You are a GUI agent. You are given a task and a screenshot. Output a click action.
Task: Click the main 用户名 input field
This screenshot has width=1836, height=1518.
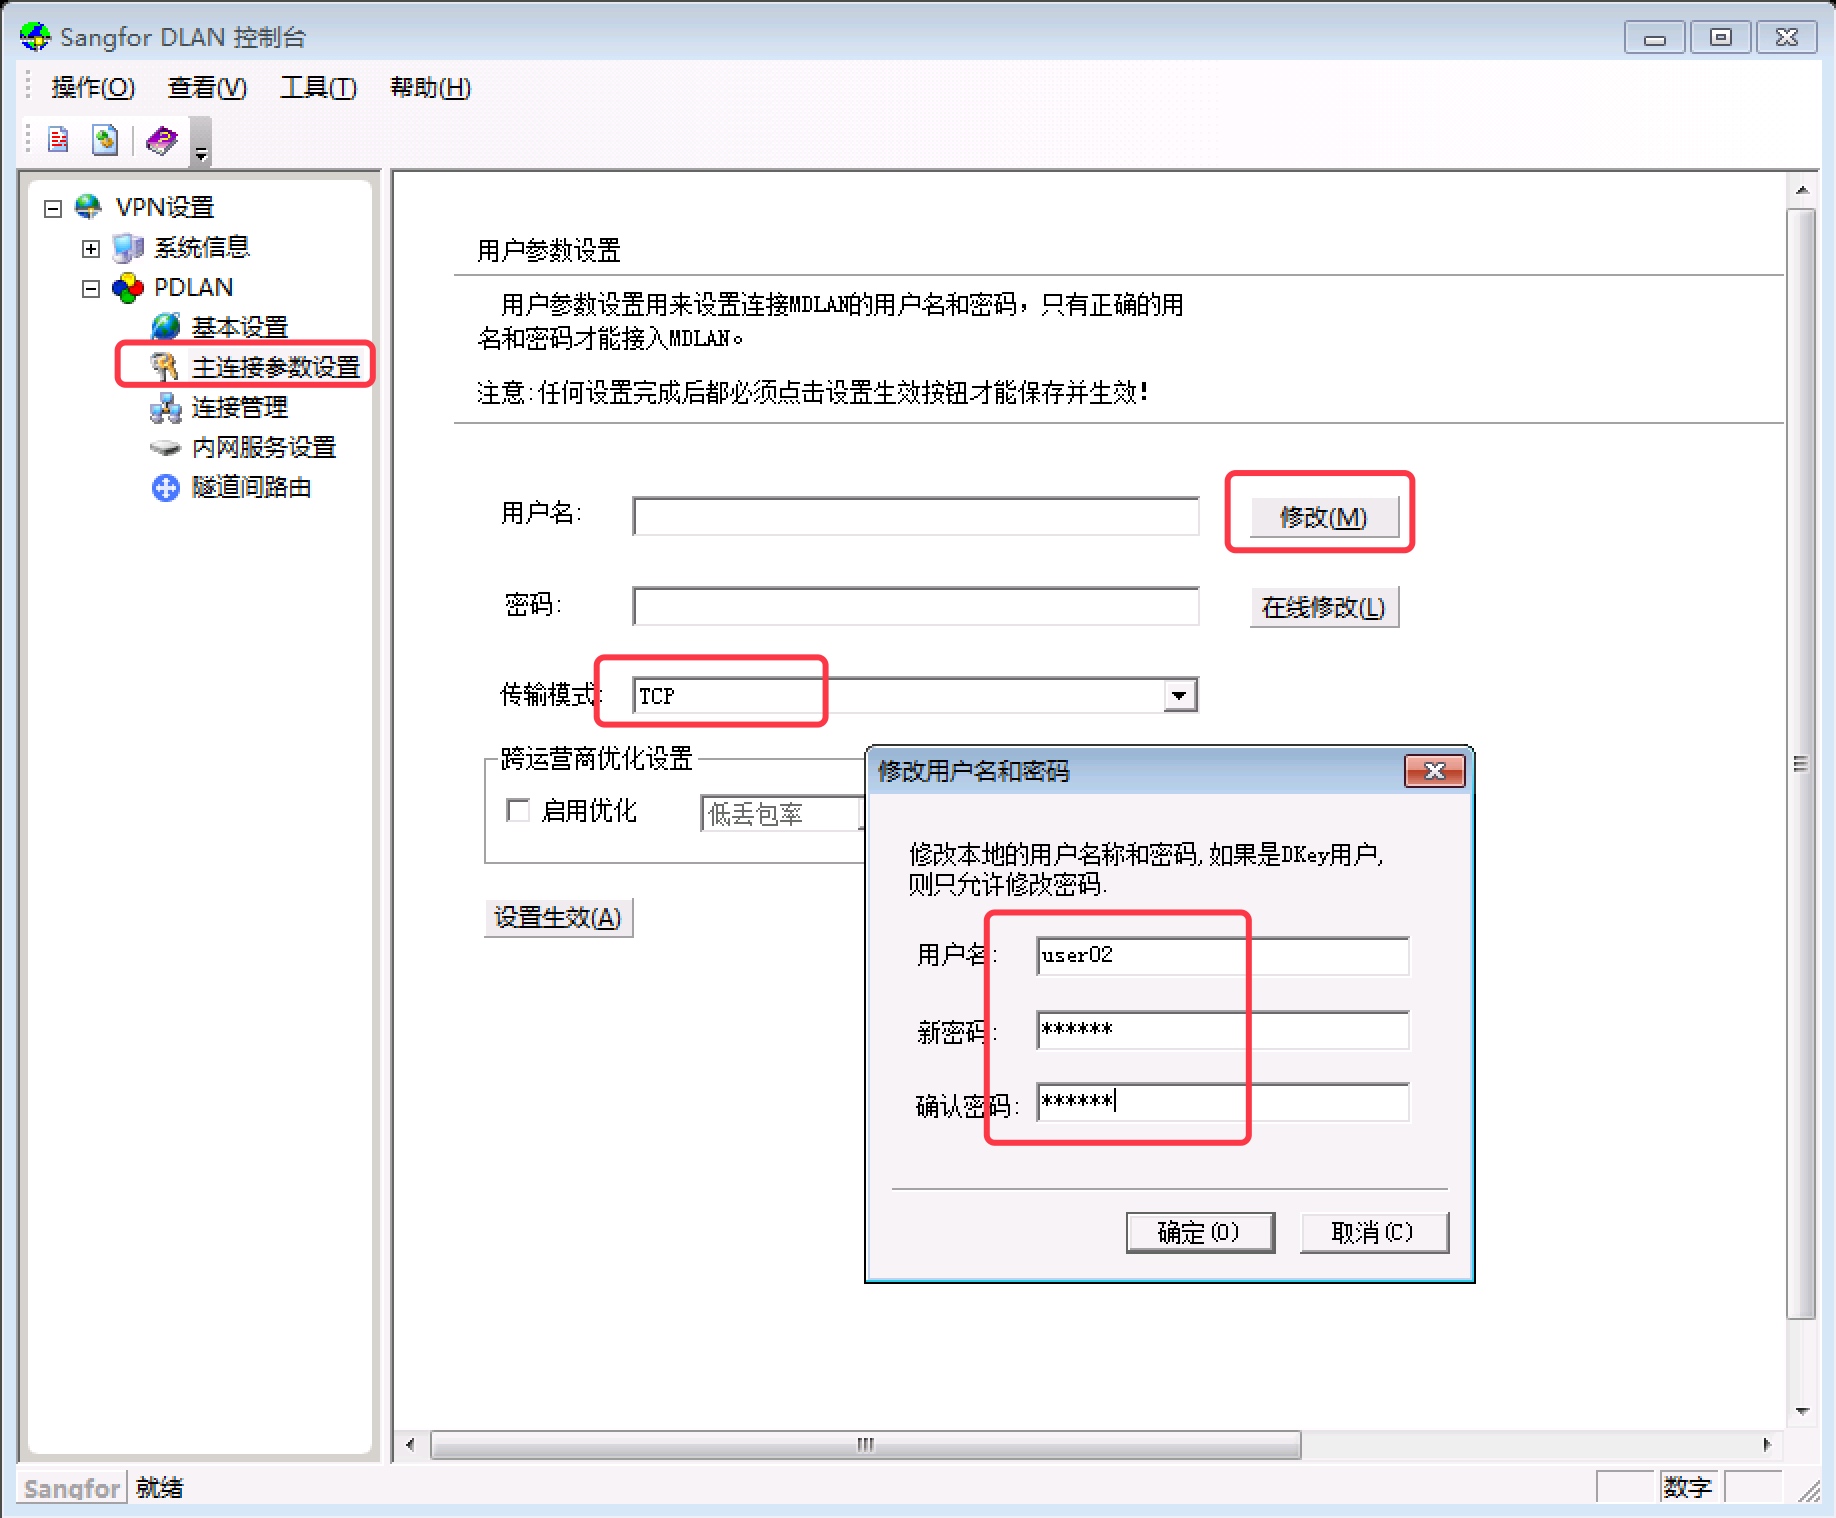point(915,517)
